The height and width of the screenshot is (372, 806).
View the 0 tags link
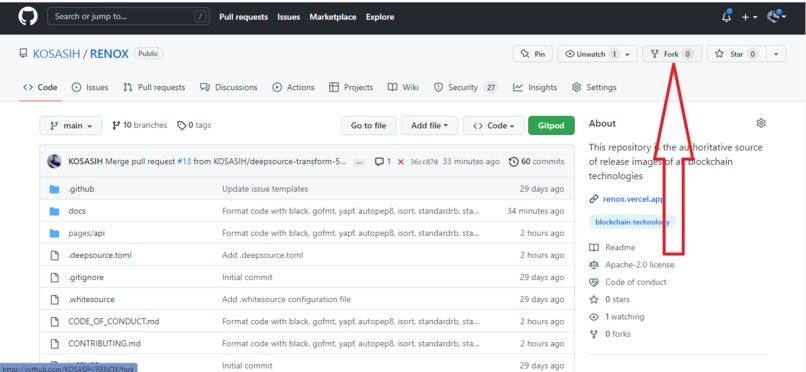pyautogui.click(x=194, y=125)
